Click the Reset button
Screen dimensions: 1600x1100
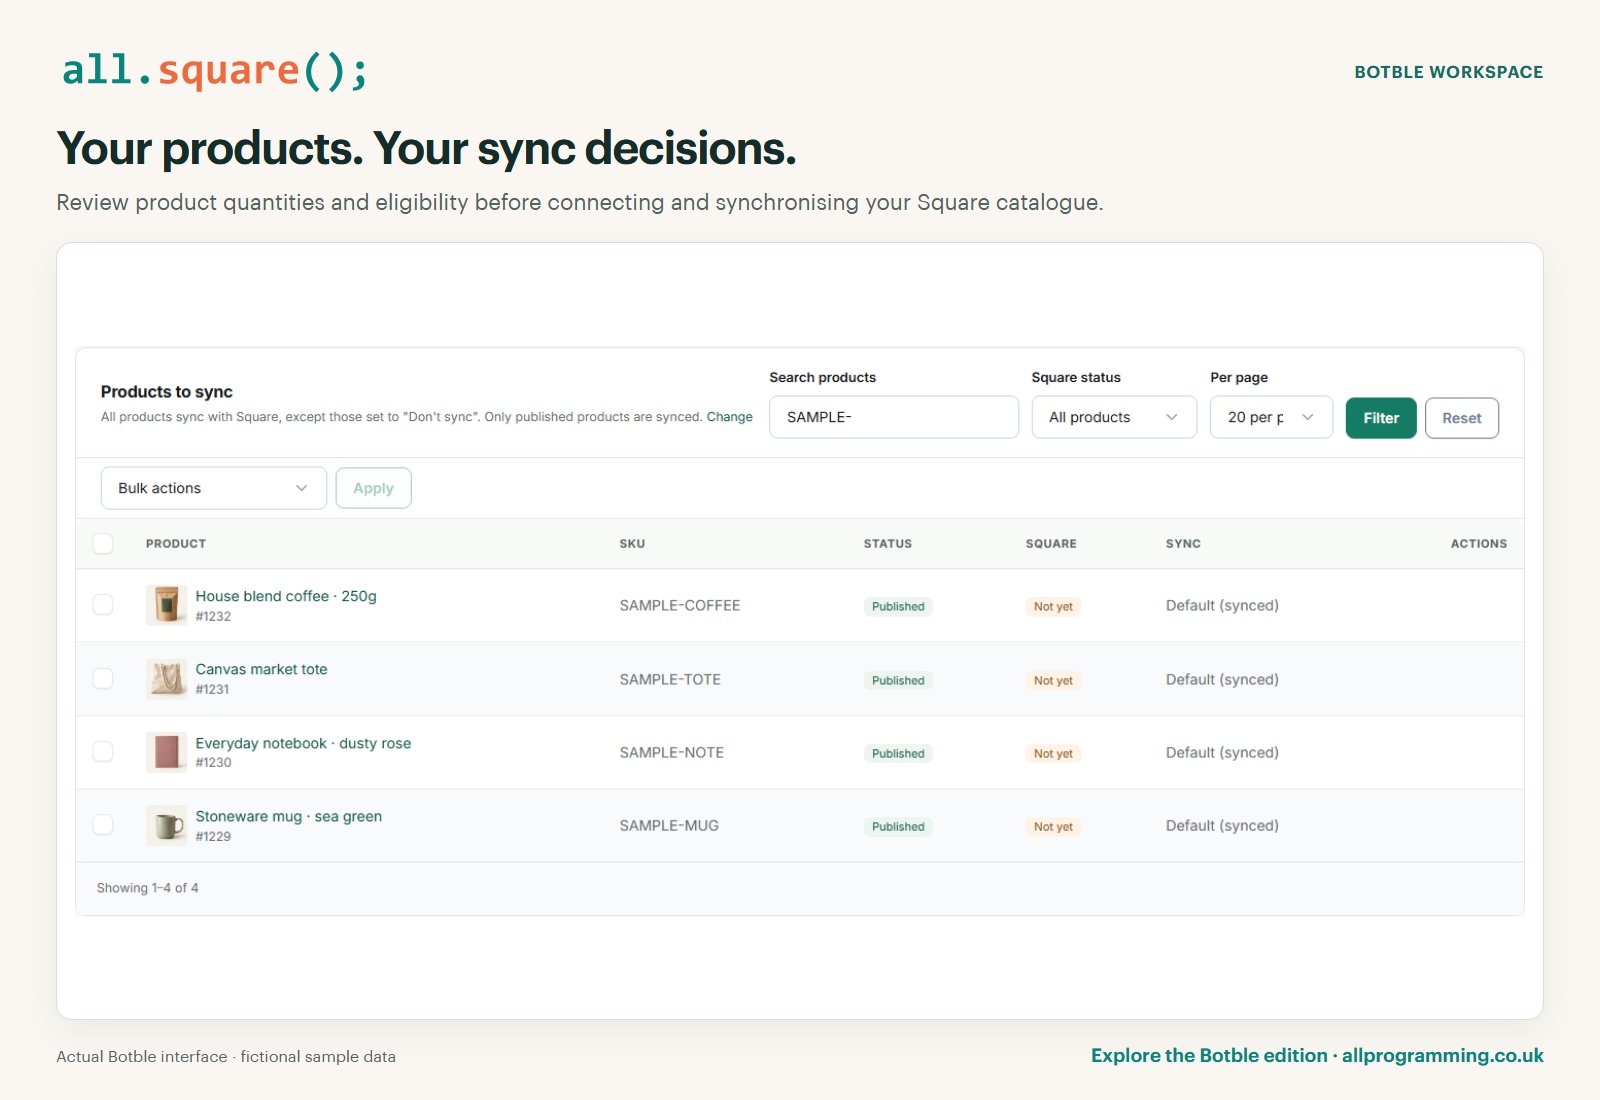click(x=1462, y=418)
